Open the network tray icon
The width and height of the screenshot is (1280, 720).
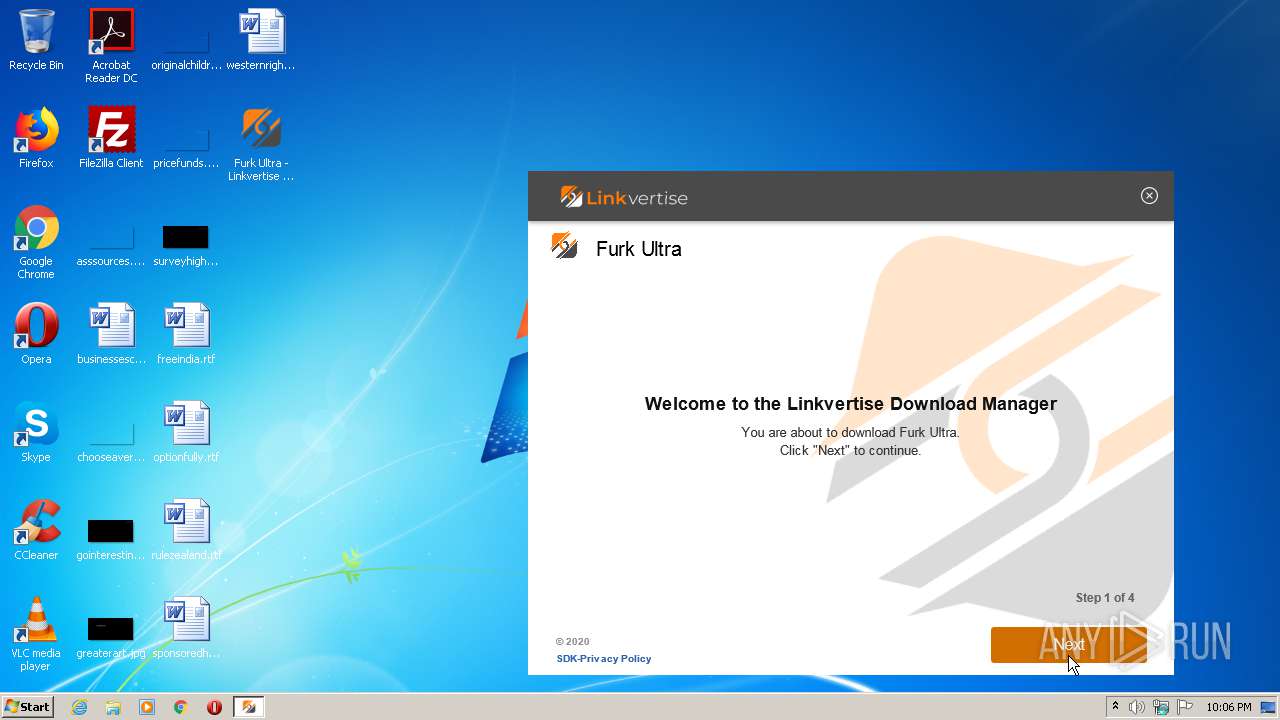coord(1161,707)
